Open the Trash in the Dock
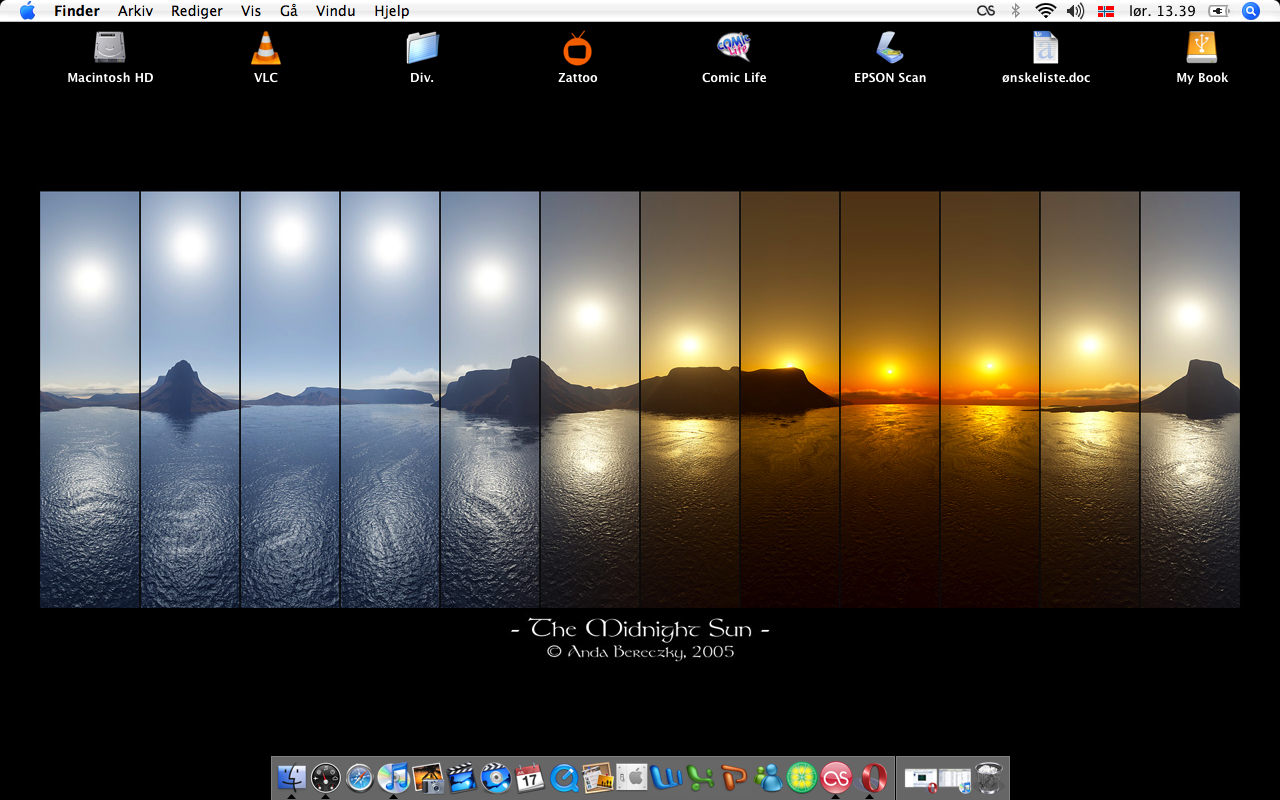 [x=989, y=777]
